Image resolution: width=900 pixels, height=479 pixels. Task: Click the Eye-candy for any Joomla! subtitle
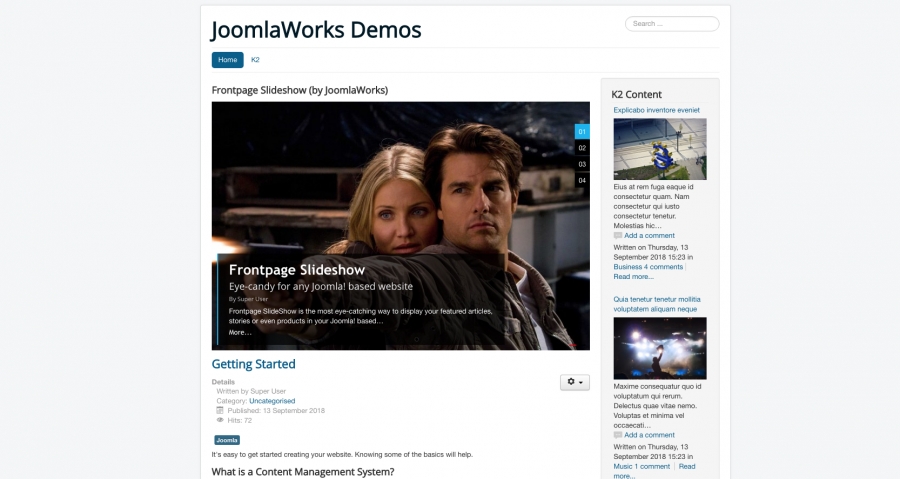pos(321,286)
